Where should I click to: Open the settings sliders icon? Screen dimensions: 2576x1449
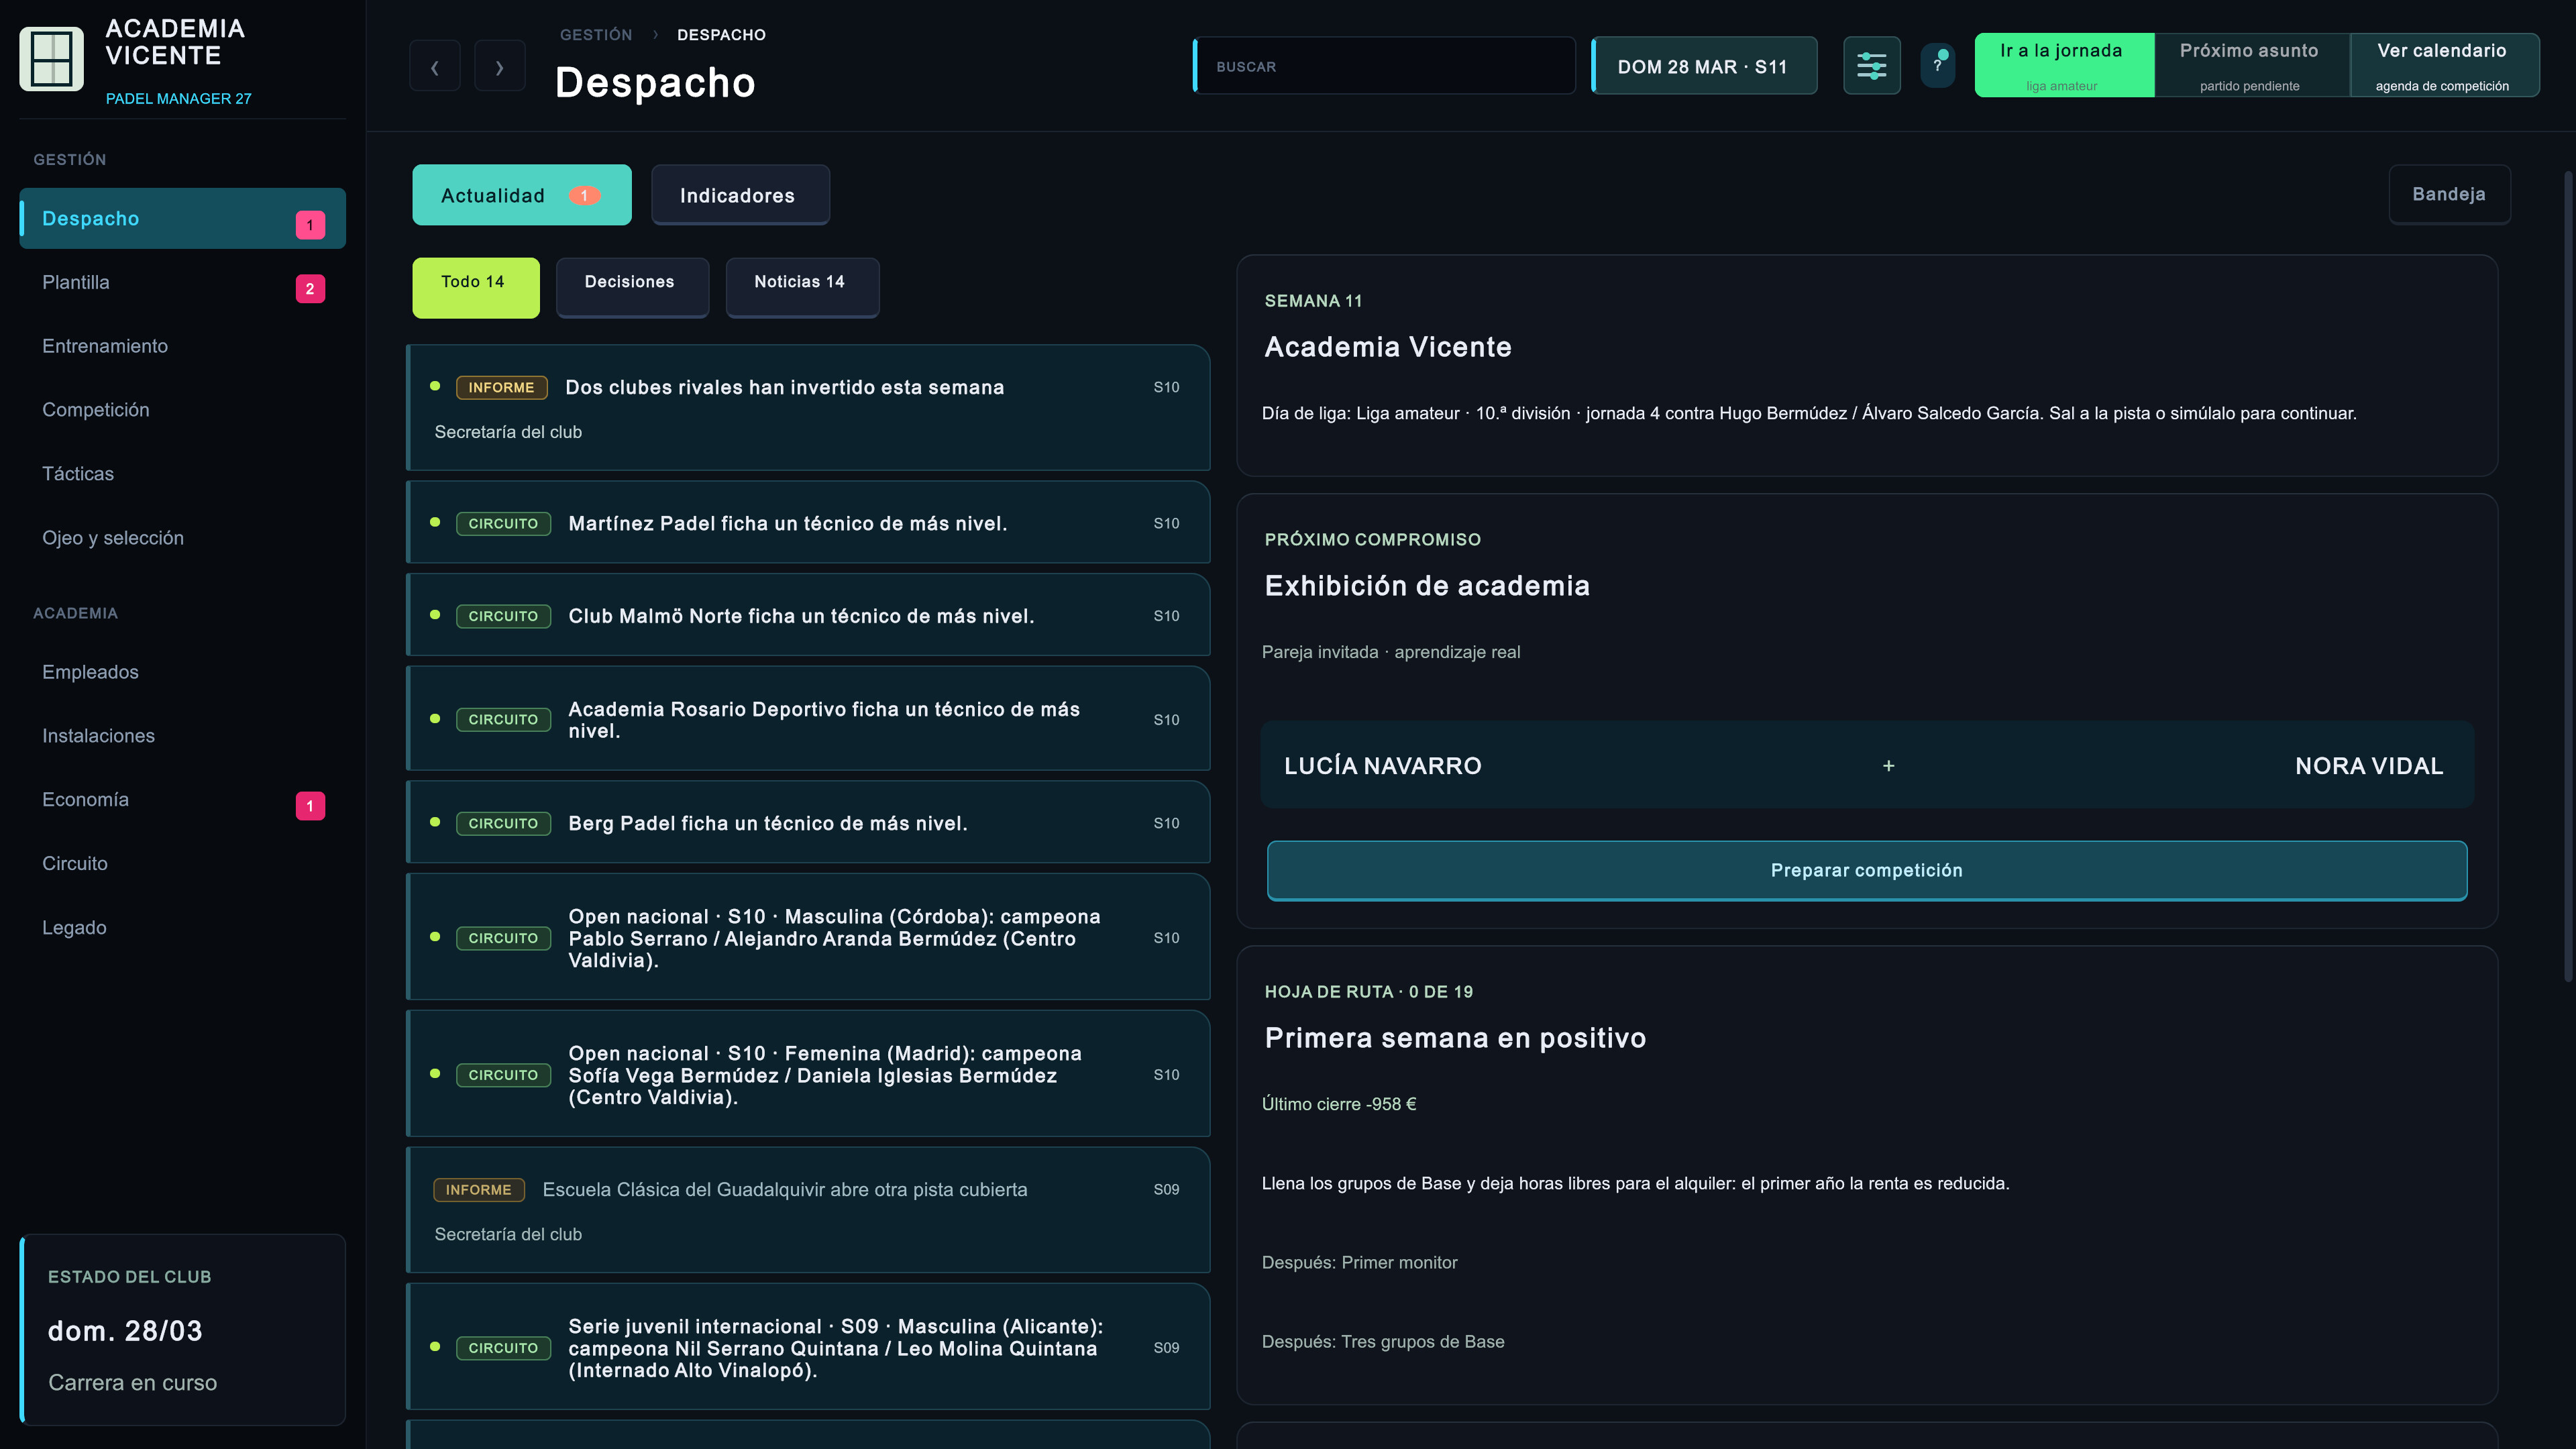(x=1871, y=67)
